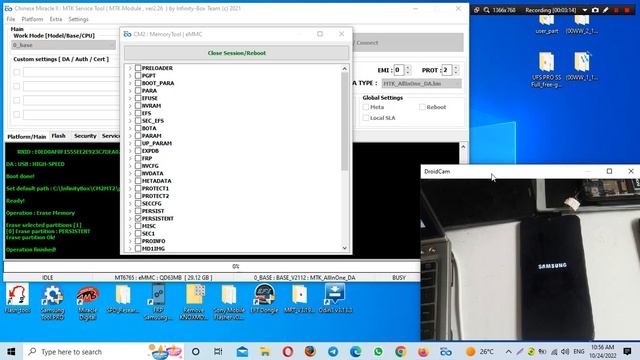
Task: Open File Explorer from taskbar
Action: tap(265, 351)
